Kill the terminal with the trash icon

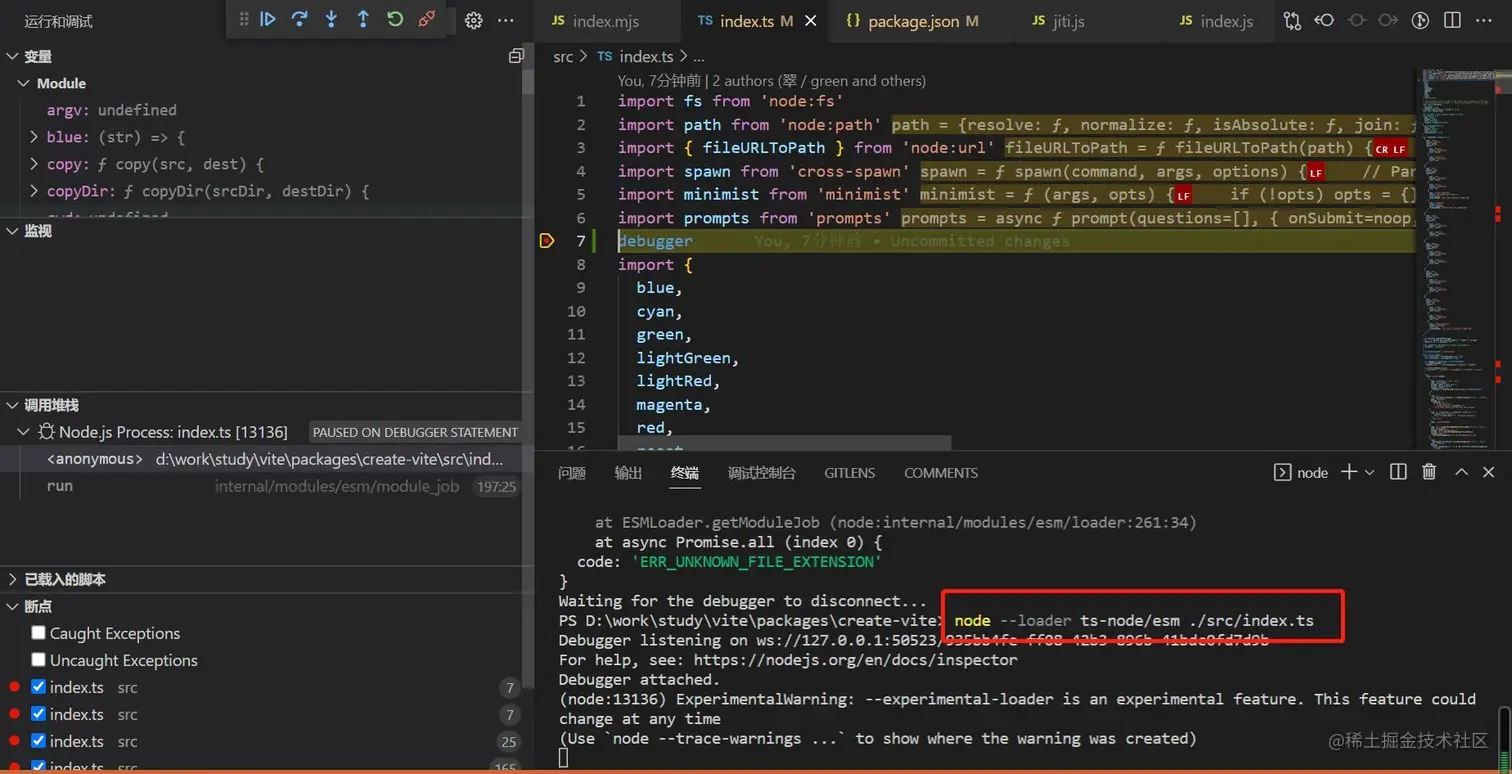click(x=1429, y=472)
